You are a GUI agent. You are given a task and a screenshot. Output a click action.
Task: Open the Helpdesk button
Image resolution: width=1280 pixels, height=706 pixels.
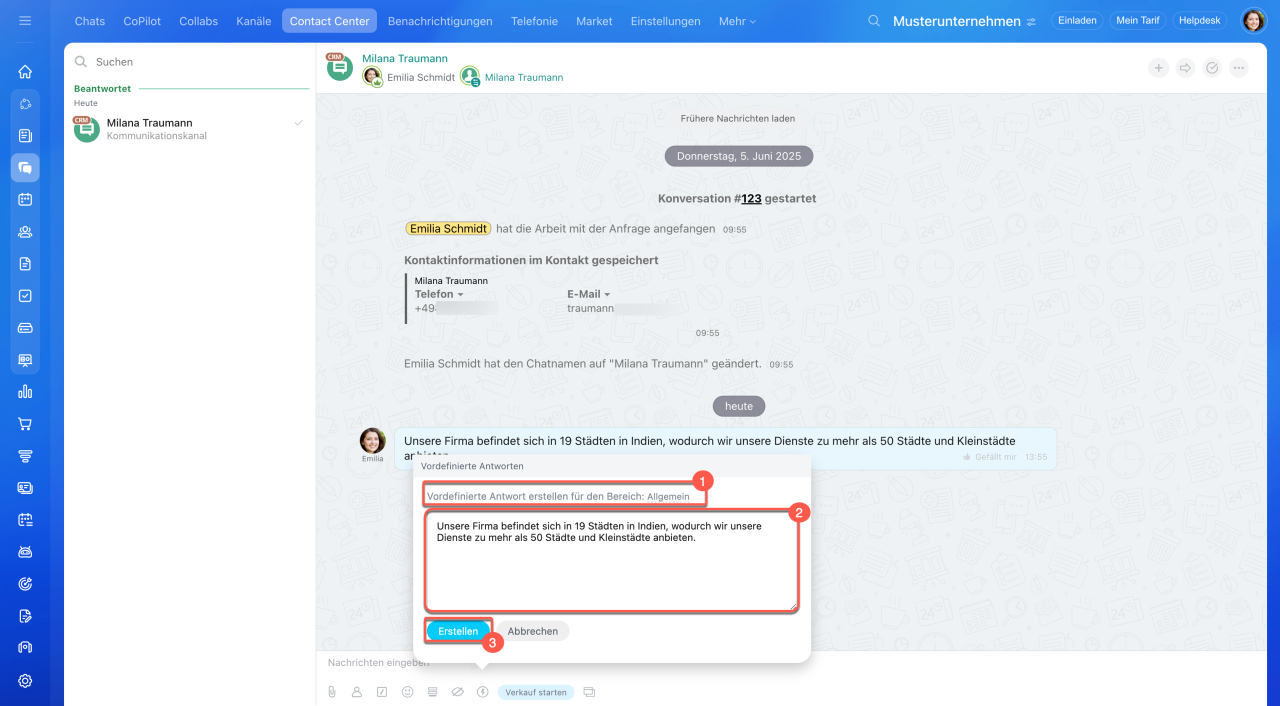click(x=1199, y=21)
